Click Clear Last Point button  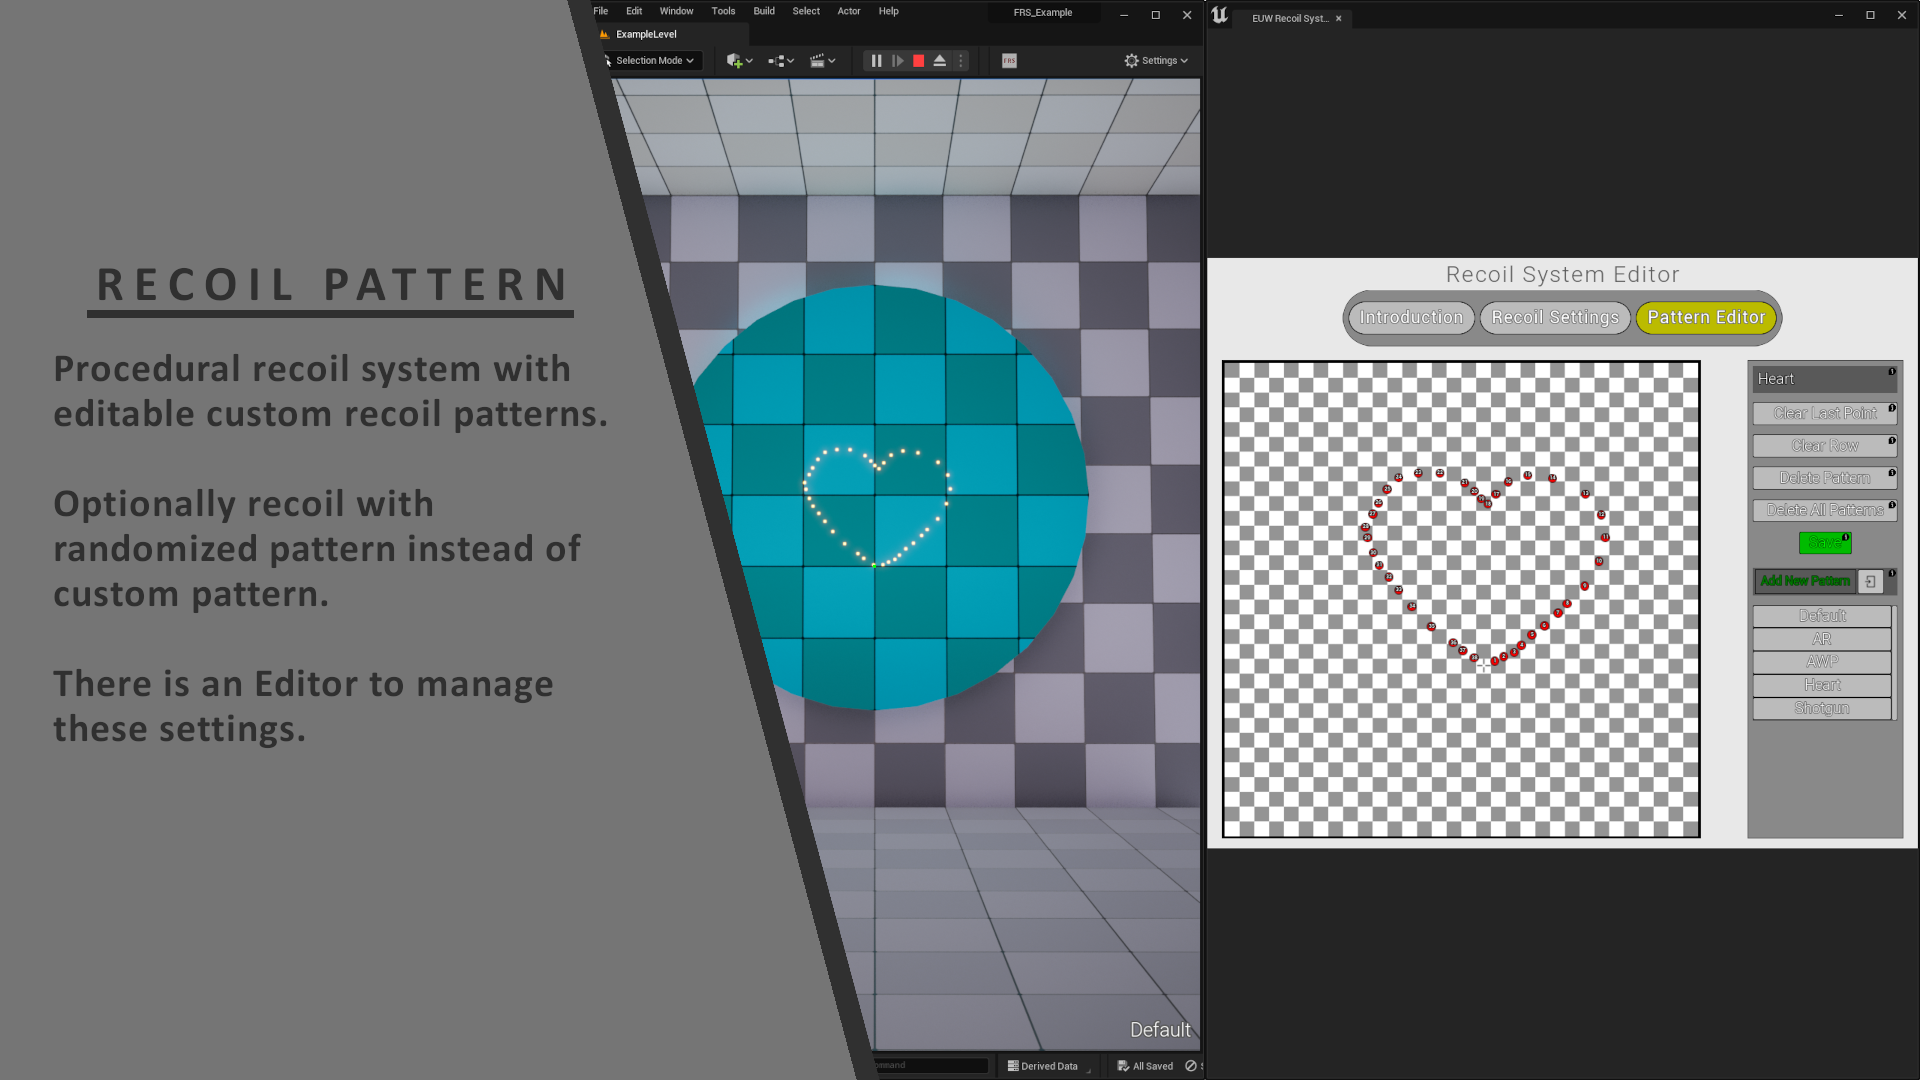[x=1824, y=413]
